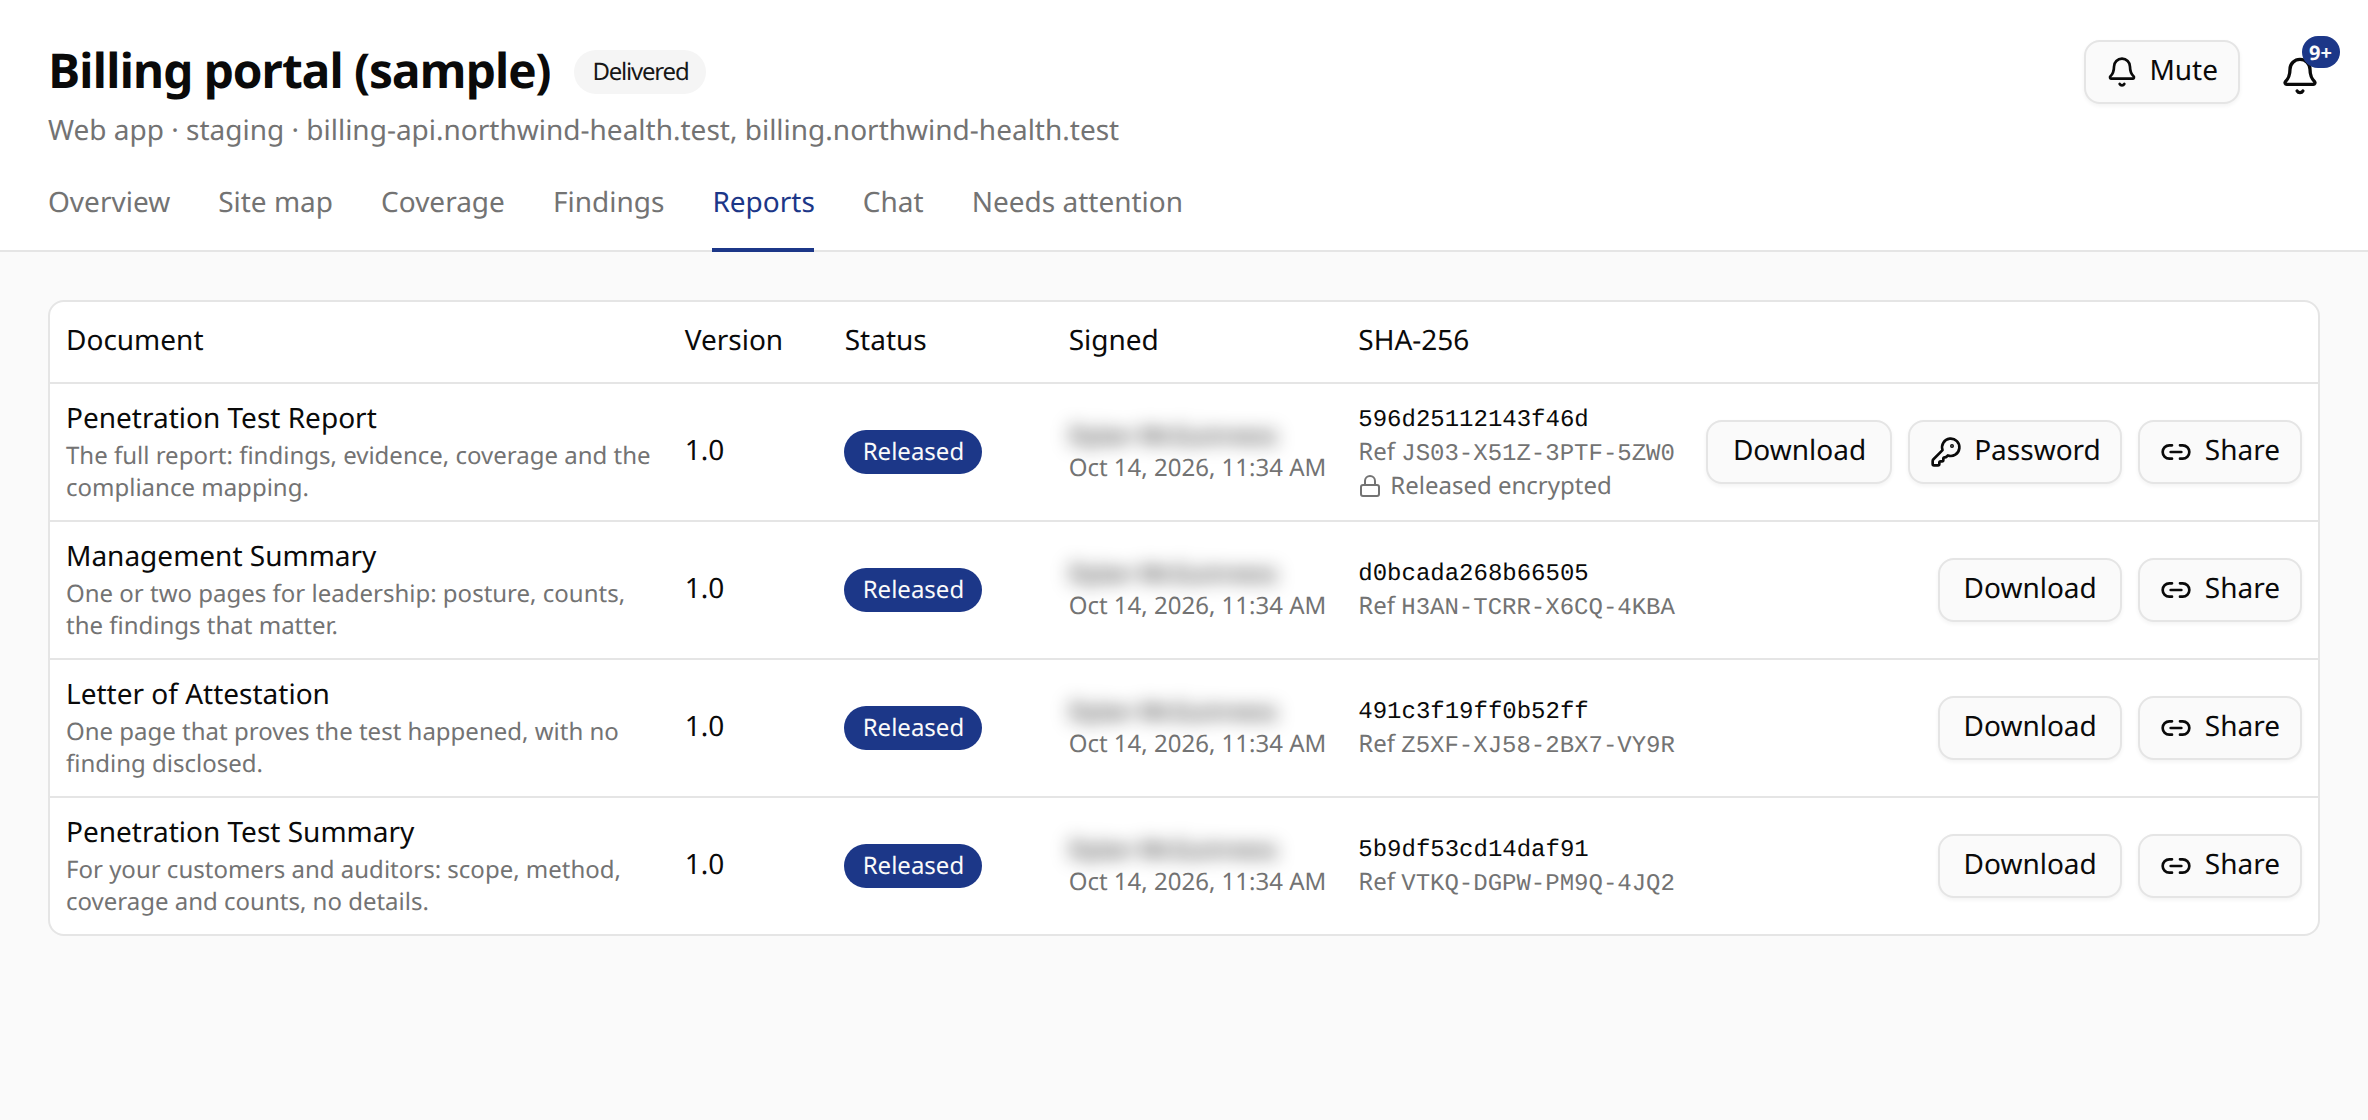Download the Penetration Test Summary
2368x1120 pixels.
click(2029, 865)
